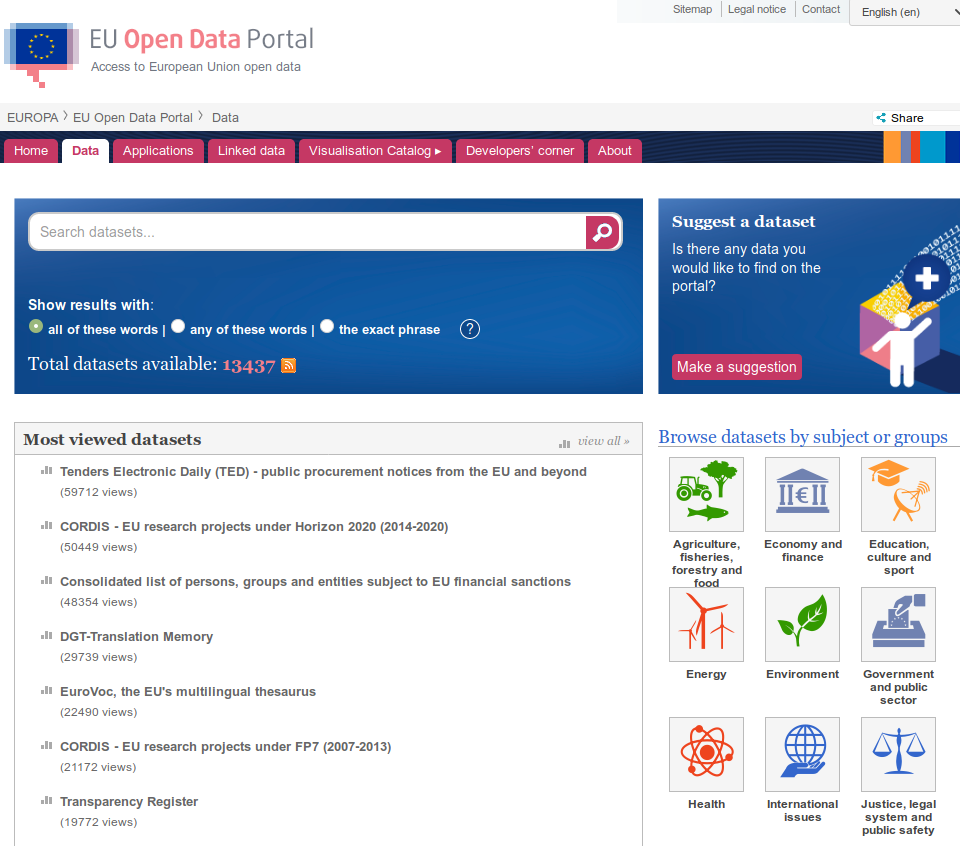
Task: Go to the Home tab
Action: coord(31,151)
